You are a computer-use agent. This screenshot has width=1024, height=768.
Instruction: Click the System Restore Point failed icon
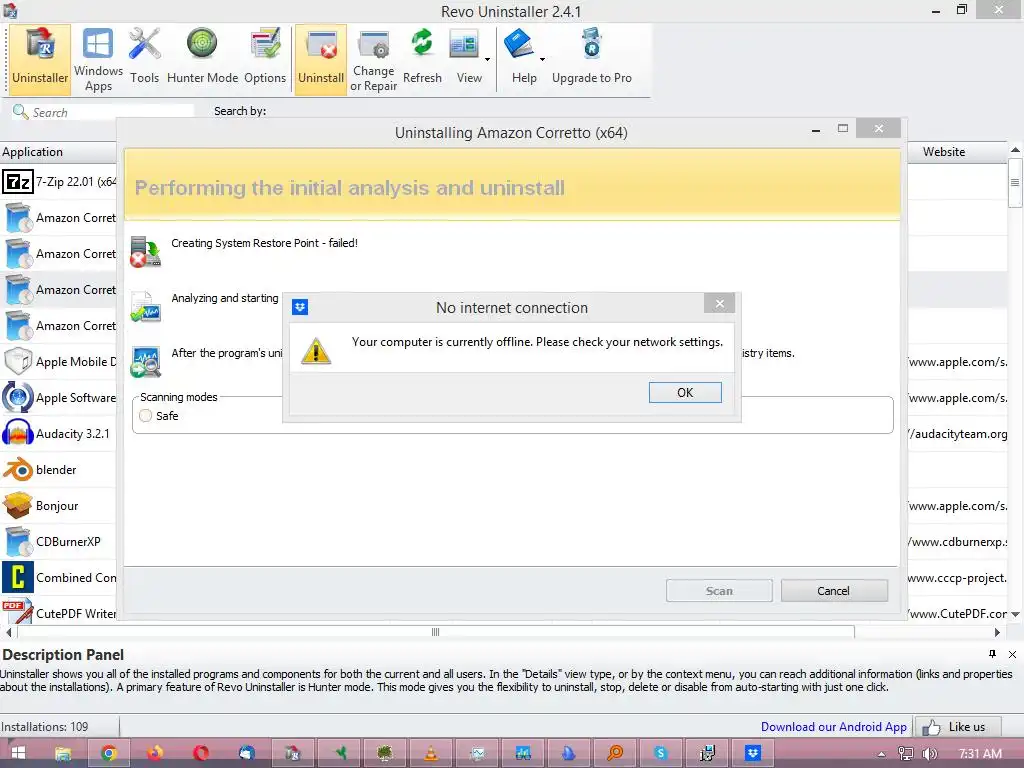coord(145,252)
